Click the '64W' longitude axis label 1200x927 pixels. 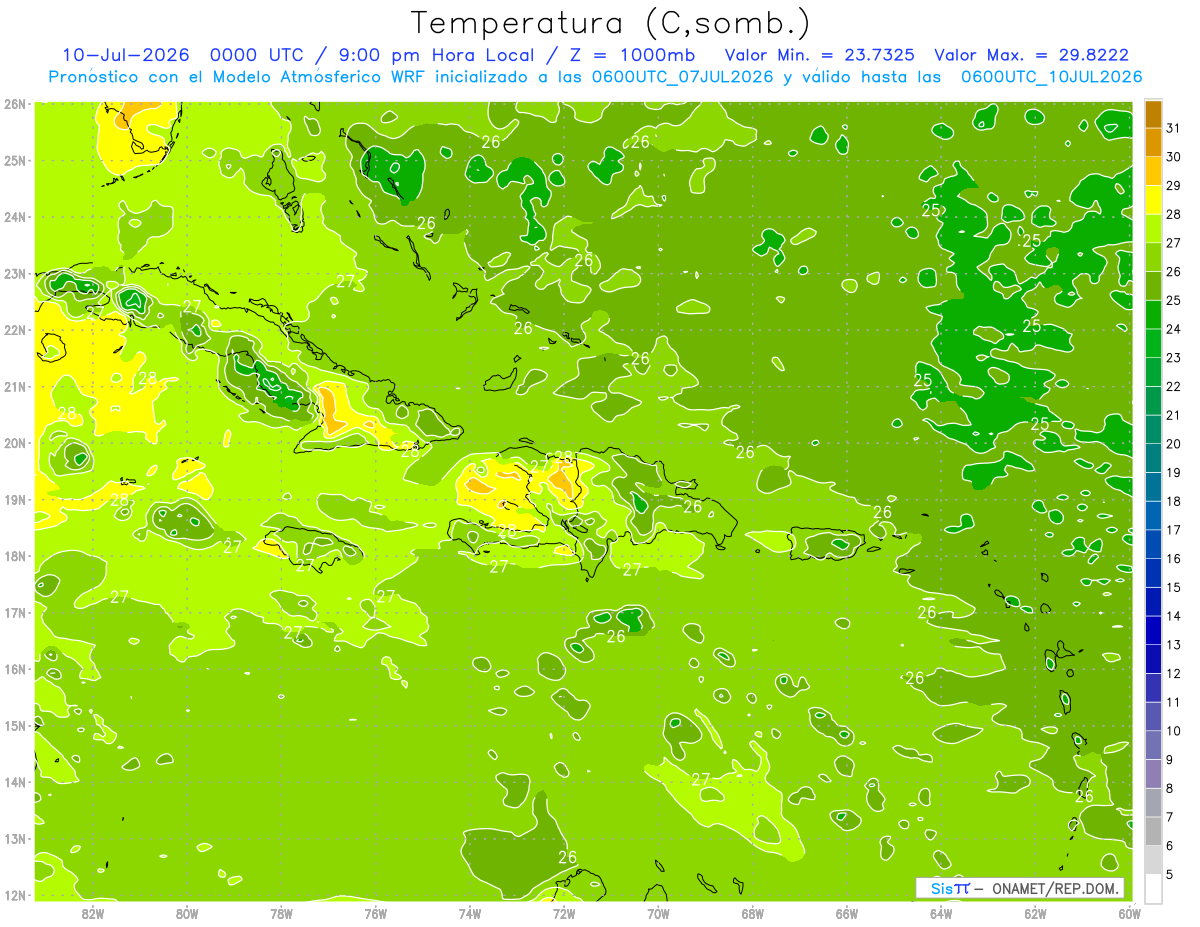tap(941, 913)
